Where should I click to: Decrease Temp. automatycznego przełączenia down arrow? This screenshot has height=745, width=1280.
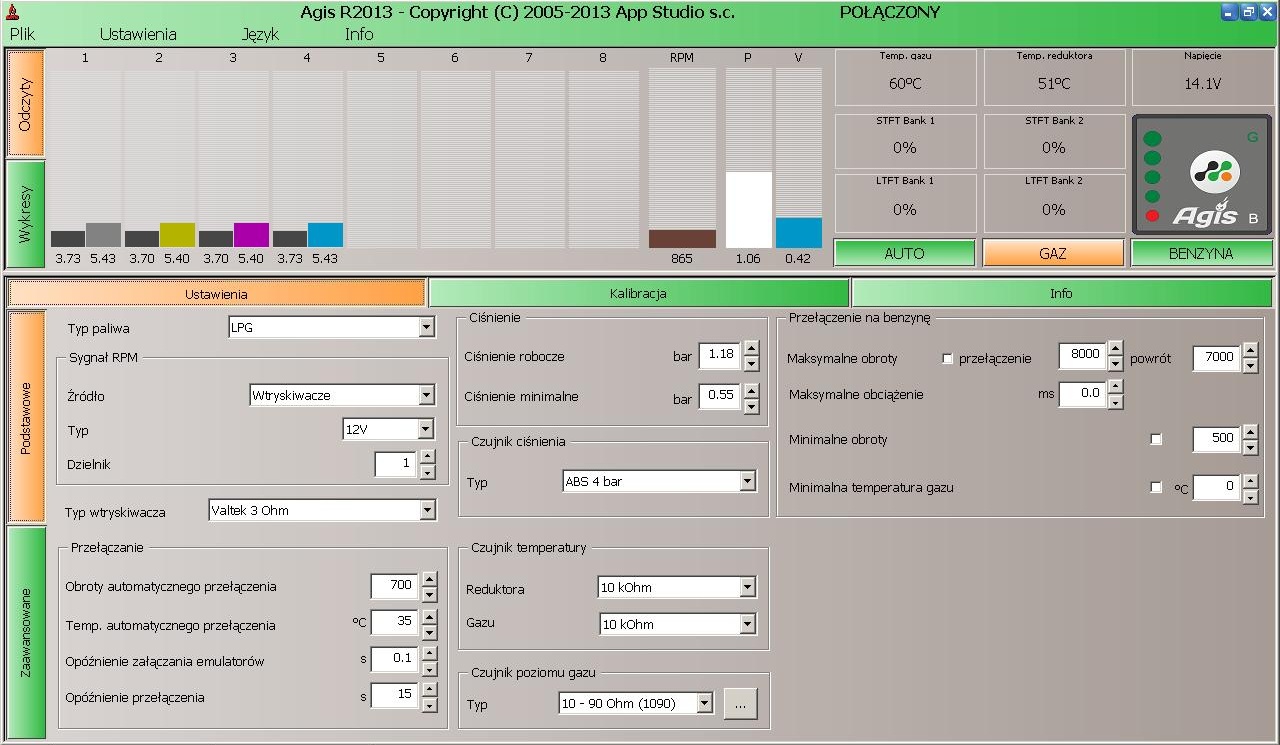coord(429,633)
